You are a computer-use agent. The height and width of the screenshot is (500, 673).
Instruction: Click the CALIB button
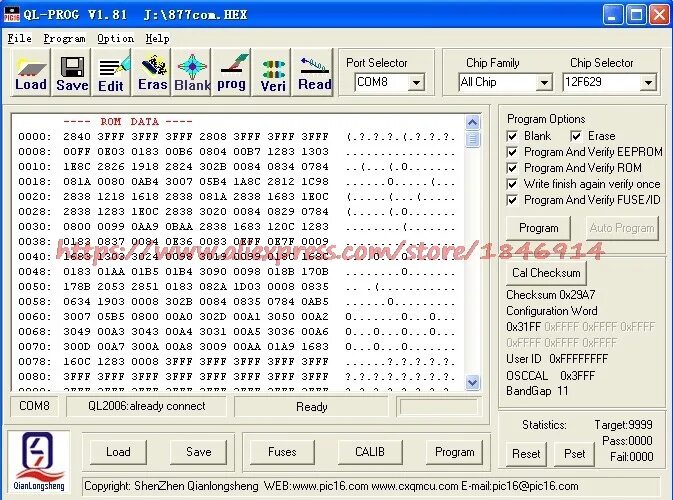pyautogui.click(x=370, y=452)
